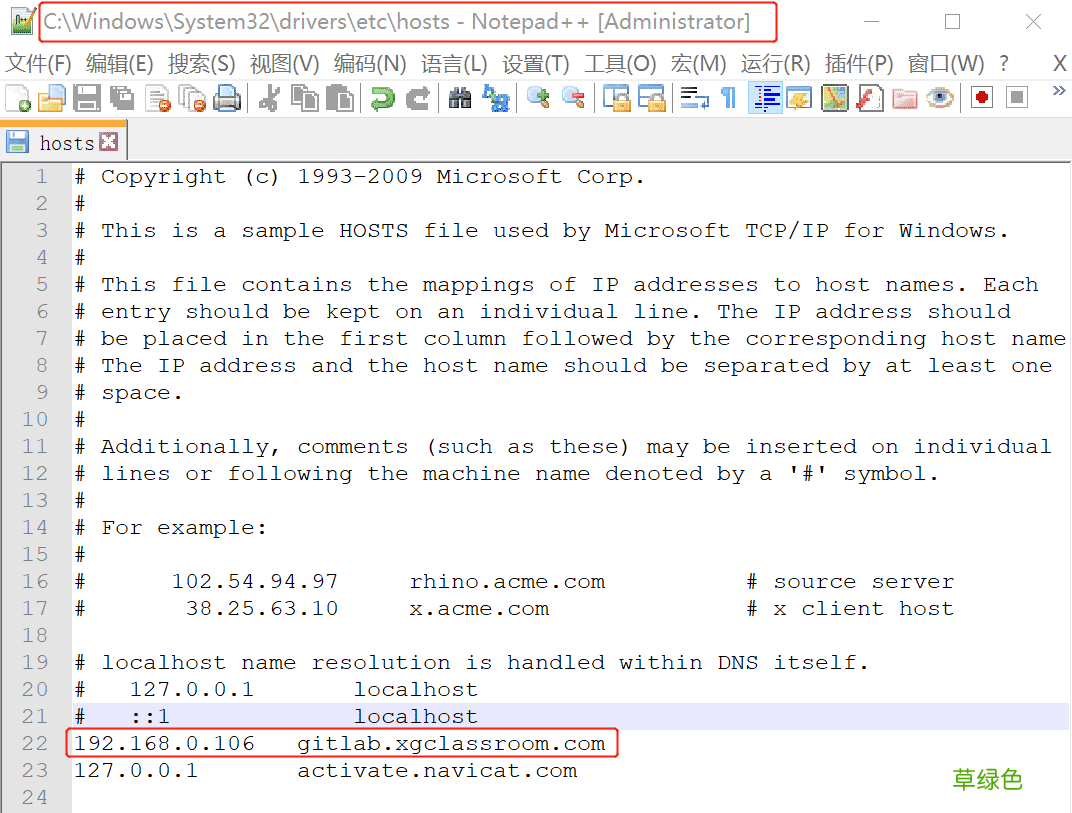Open the Function List icon

click(870, 98)
